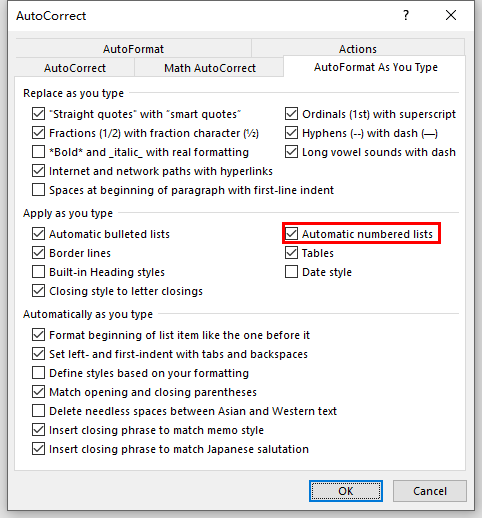482x518 pixels.
Task: Switch to the AutoCorrect tab
Action: (75, 68)
